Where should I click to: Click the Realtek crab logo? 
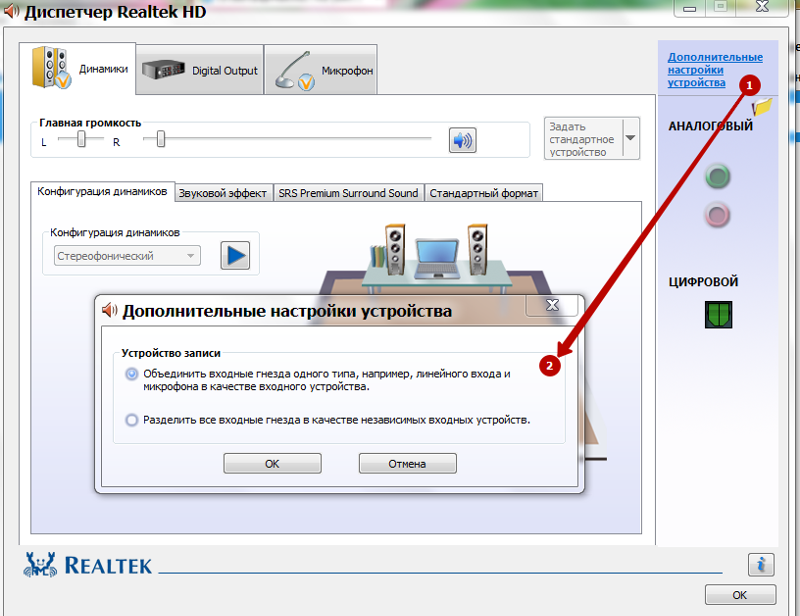pos(40,564)
